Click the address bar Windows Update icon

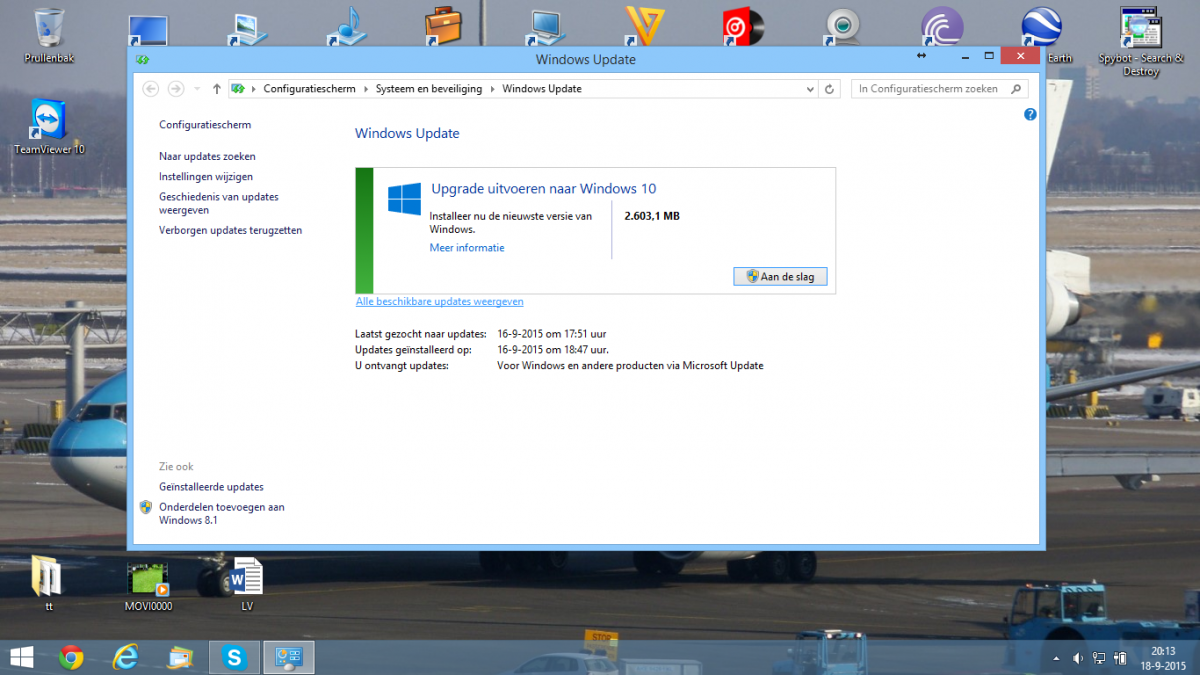point(238,89)
